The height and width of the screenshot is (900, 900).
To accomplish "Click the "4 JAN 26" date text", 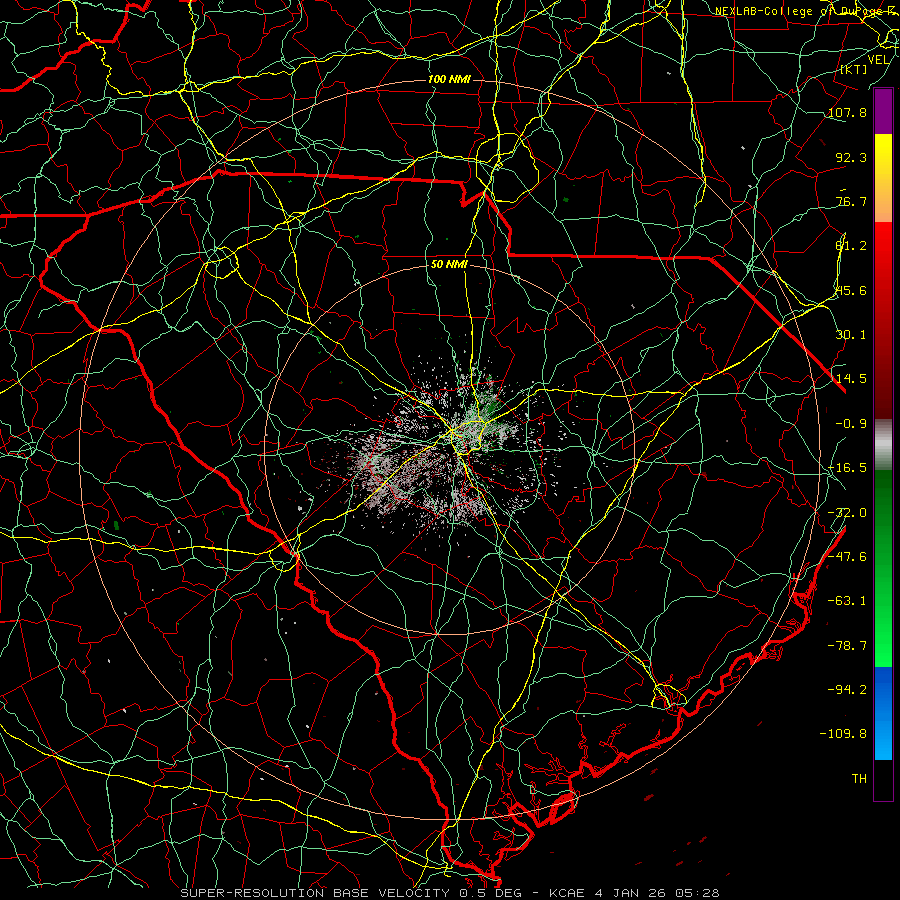I will [x=630, y=893].
